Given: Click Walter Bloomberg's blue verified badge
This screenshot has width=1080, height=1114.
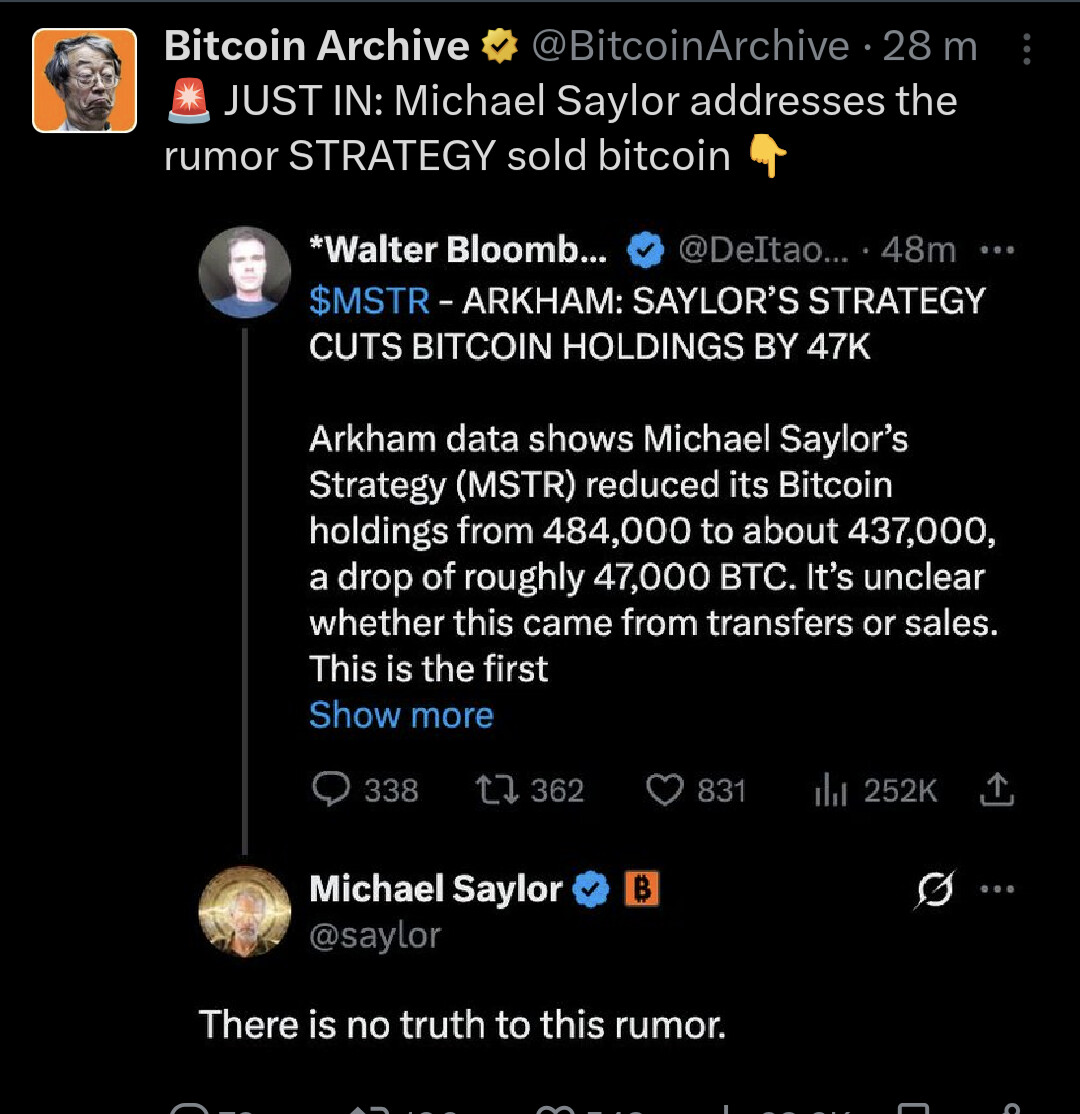Looking at the screenshot, I should coord(645,250).
